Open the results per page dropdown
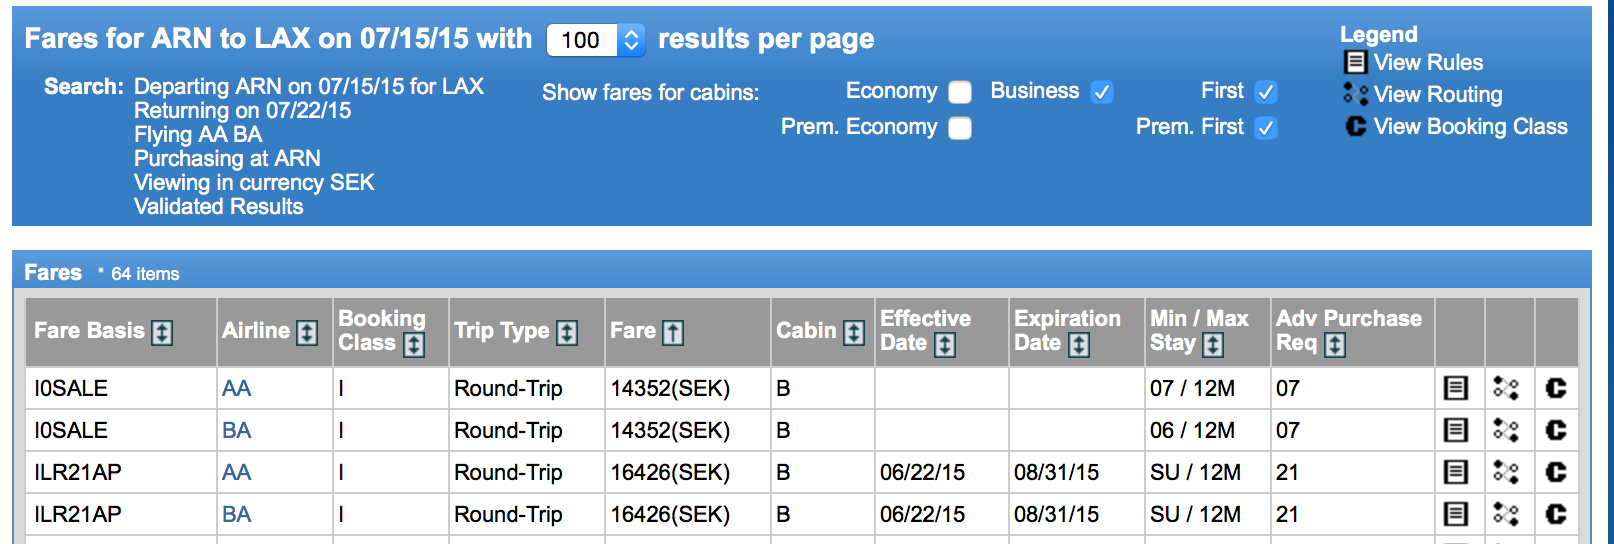This screenshot has width=1614, height=544. 596,40
